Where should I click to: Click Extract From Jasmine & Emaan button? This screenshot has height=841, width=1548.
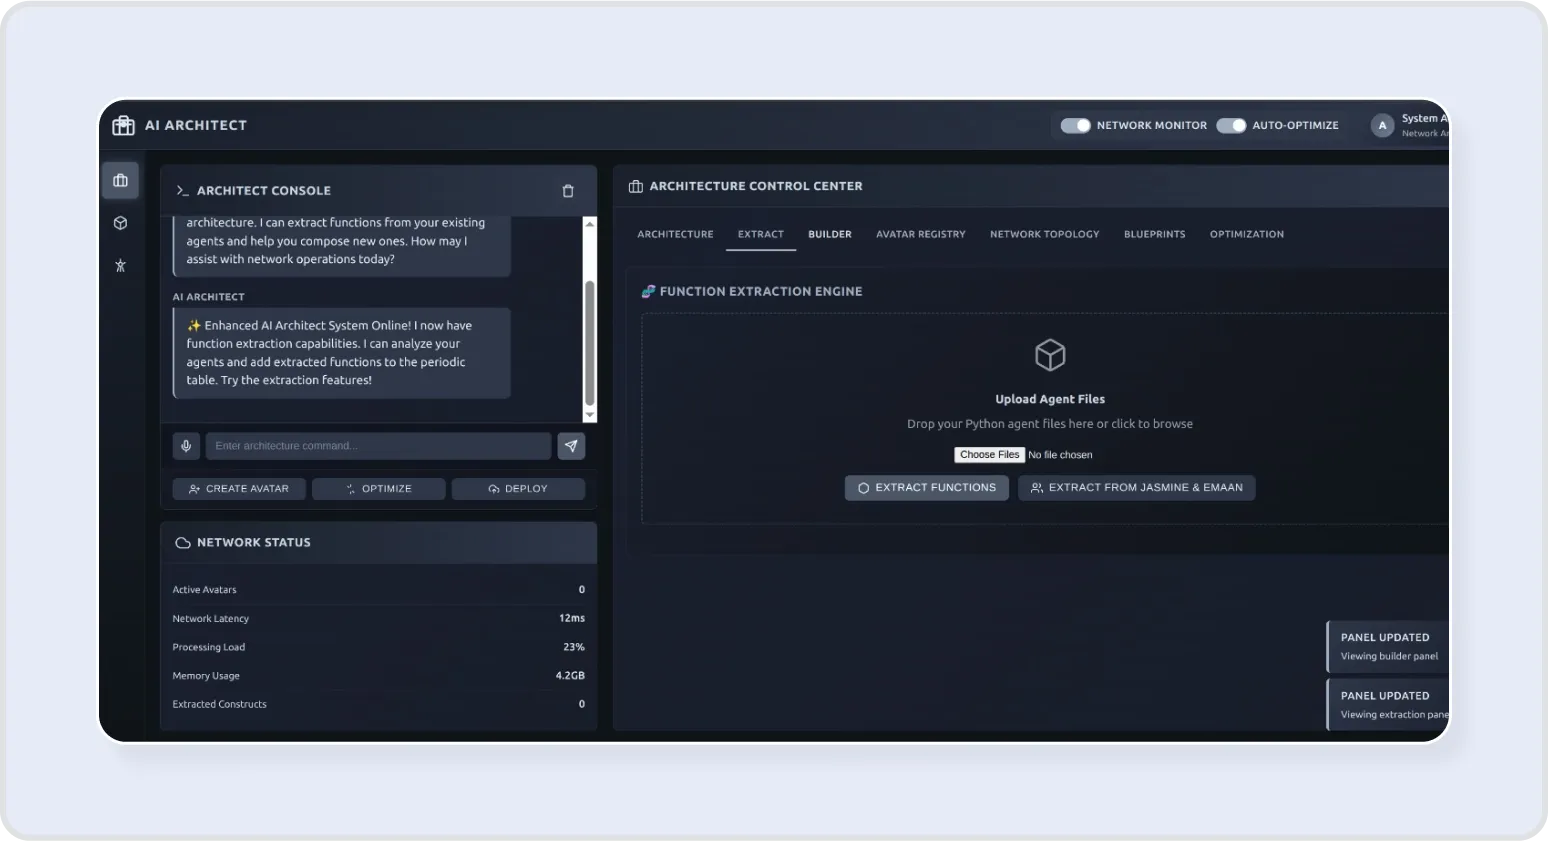[1136, 488]
